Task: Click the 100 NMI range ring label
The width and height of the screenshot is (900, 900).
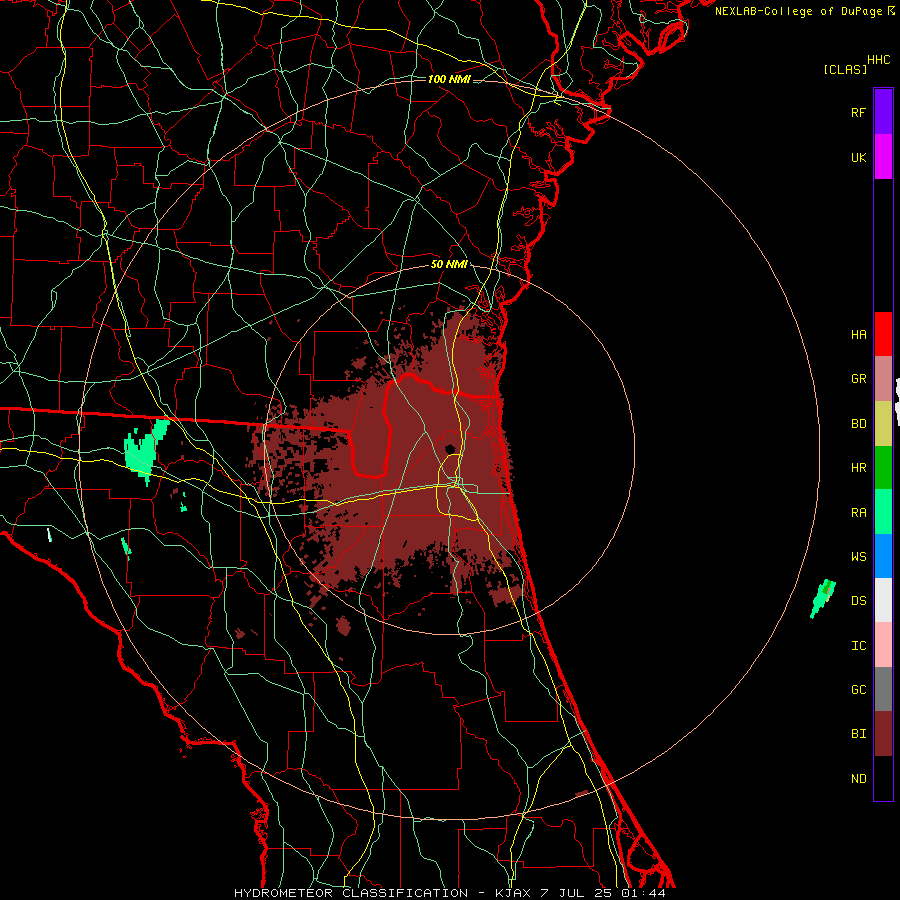Action: (449, 79)
